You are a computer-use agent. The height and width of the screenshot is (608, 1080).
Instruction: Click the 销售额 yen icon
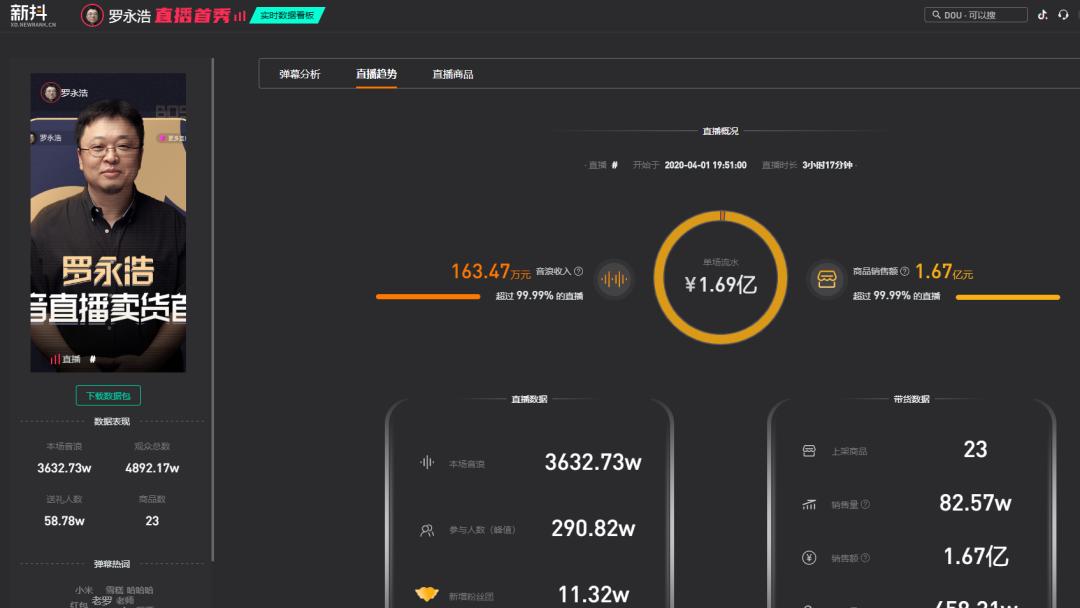pos(809,558)
